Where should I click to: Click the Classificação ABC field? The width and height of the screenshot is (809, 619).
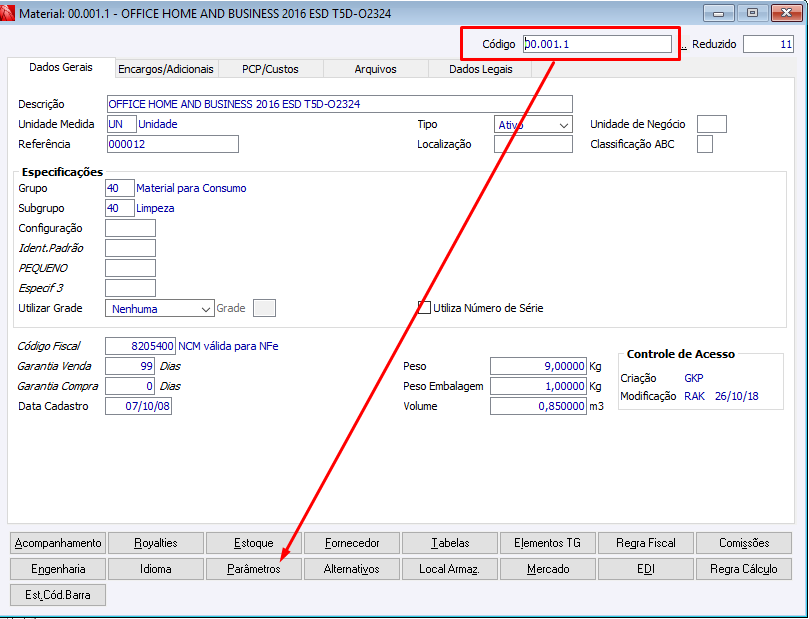click(x=704, y=144)
